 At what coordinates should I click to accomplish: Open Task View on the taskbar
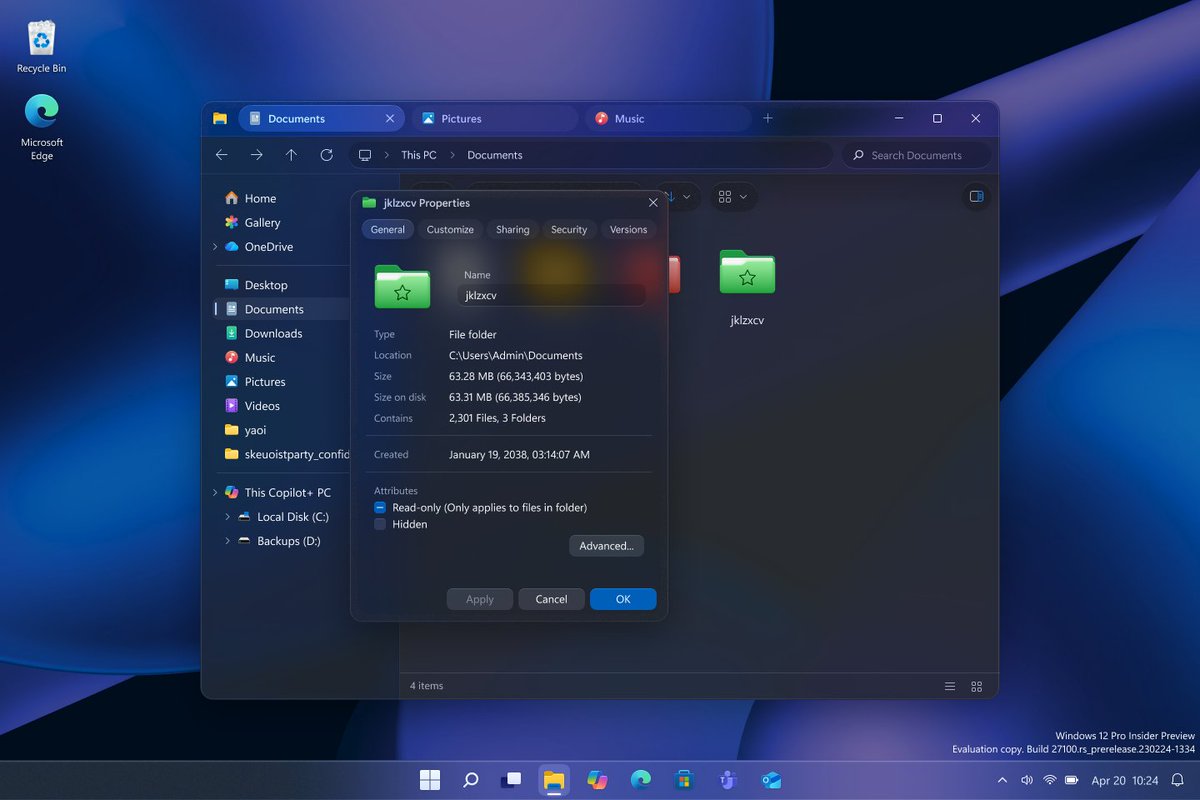coord(512,780)
